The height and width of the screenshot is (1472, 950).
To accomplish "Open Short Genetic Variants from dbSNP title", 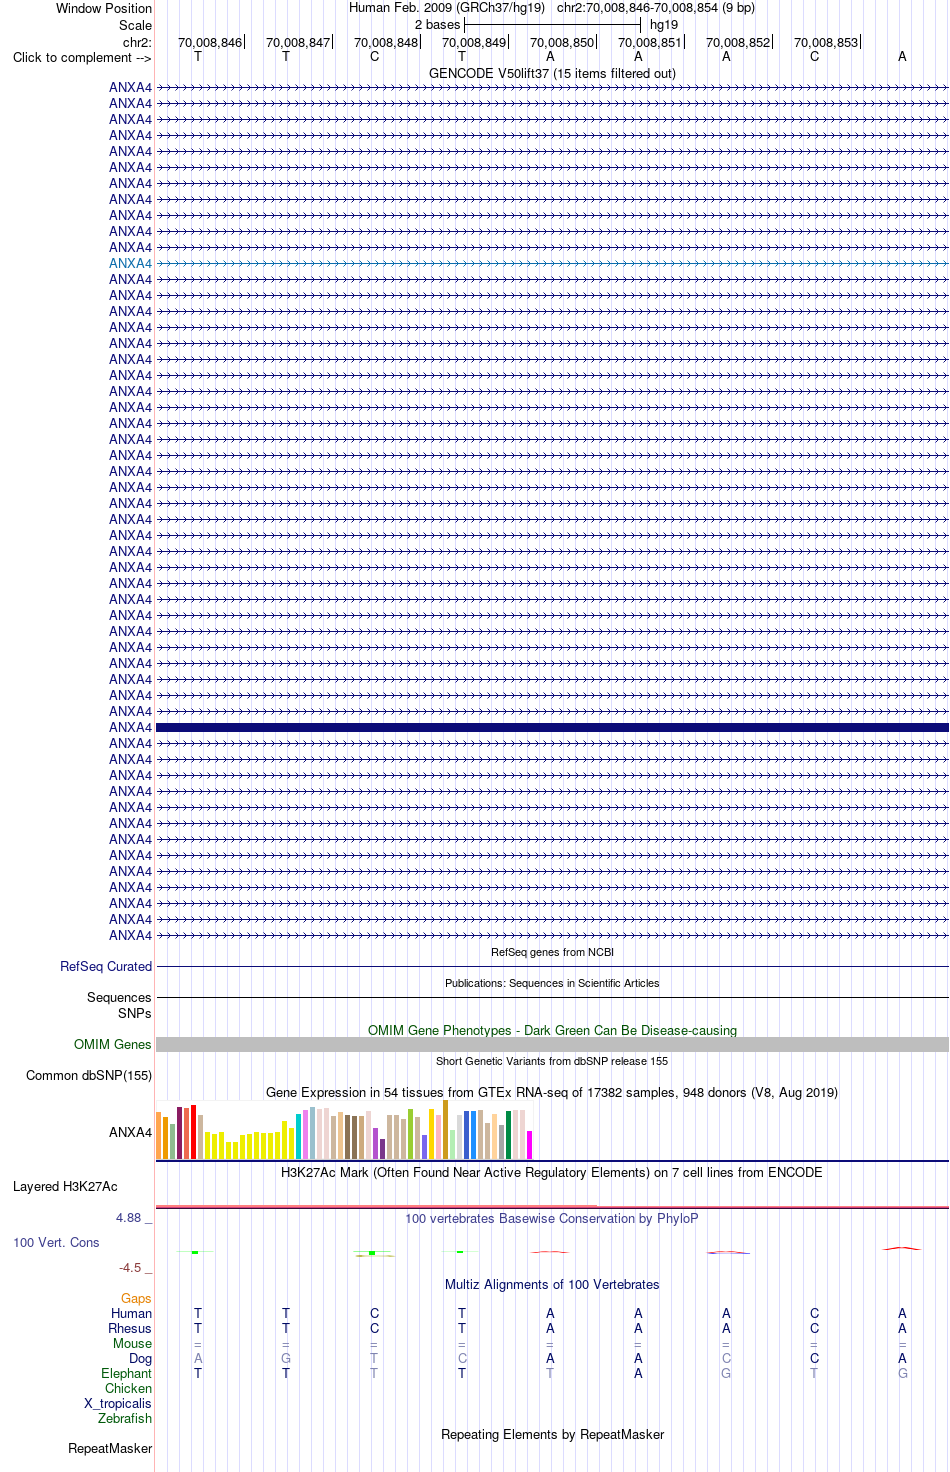I will [x=552, y=1061].
